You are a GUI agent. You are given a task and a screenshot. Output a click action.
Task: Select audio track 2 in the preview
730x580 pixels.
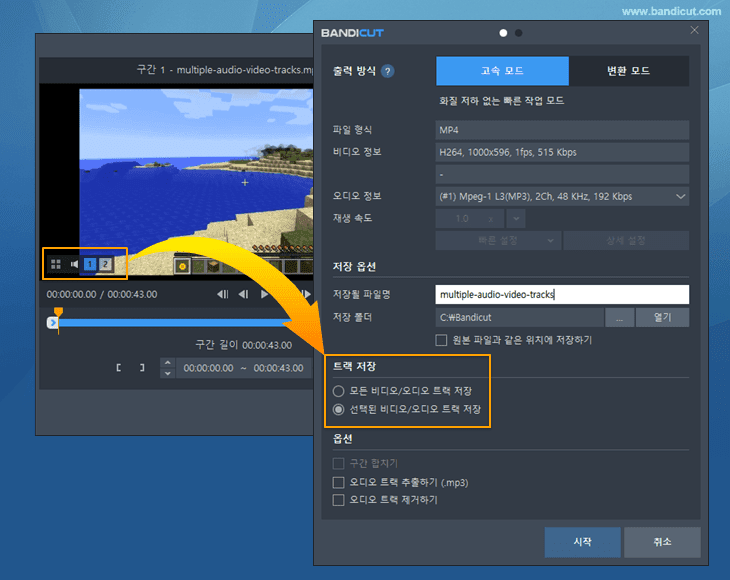(x=105, y=264)
